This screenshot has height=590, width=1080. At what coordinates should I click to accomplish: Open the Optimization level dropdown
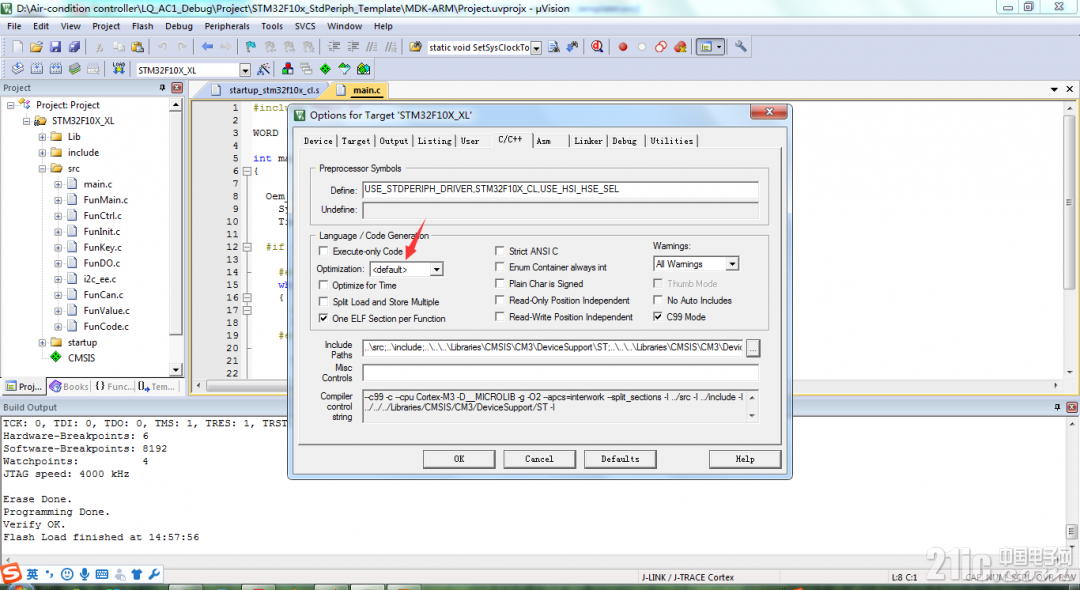pos(437,269)
